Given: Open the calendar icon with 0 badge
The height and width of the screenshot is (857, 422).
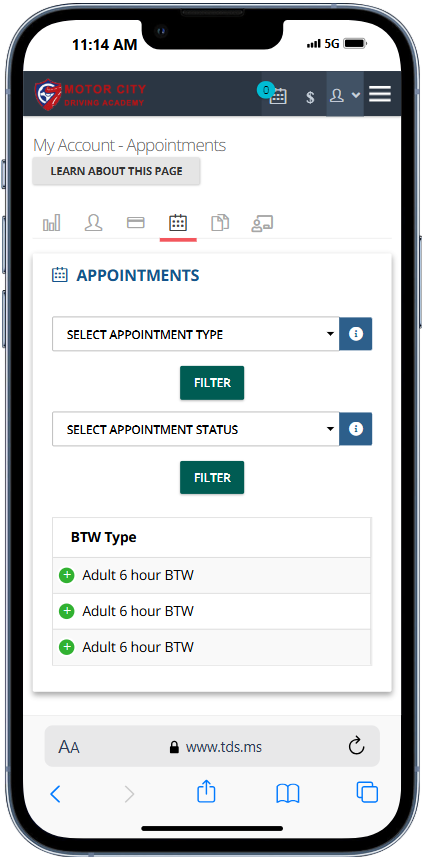Looking at the screenshot, I should 278,95.
